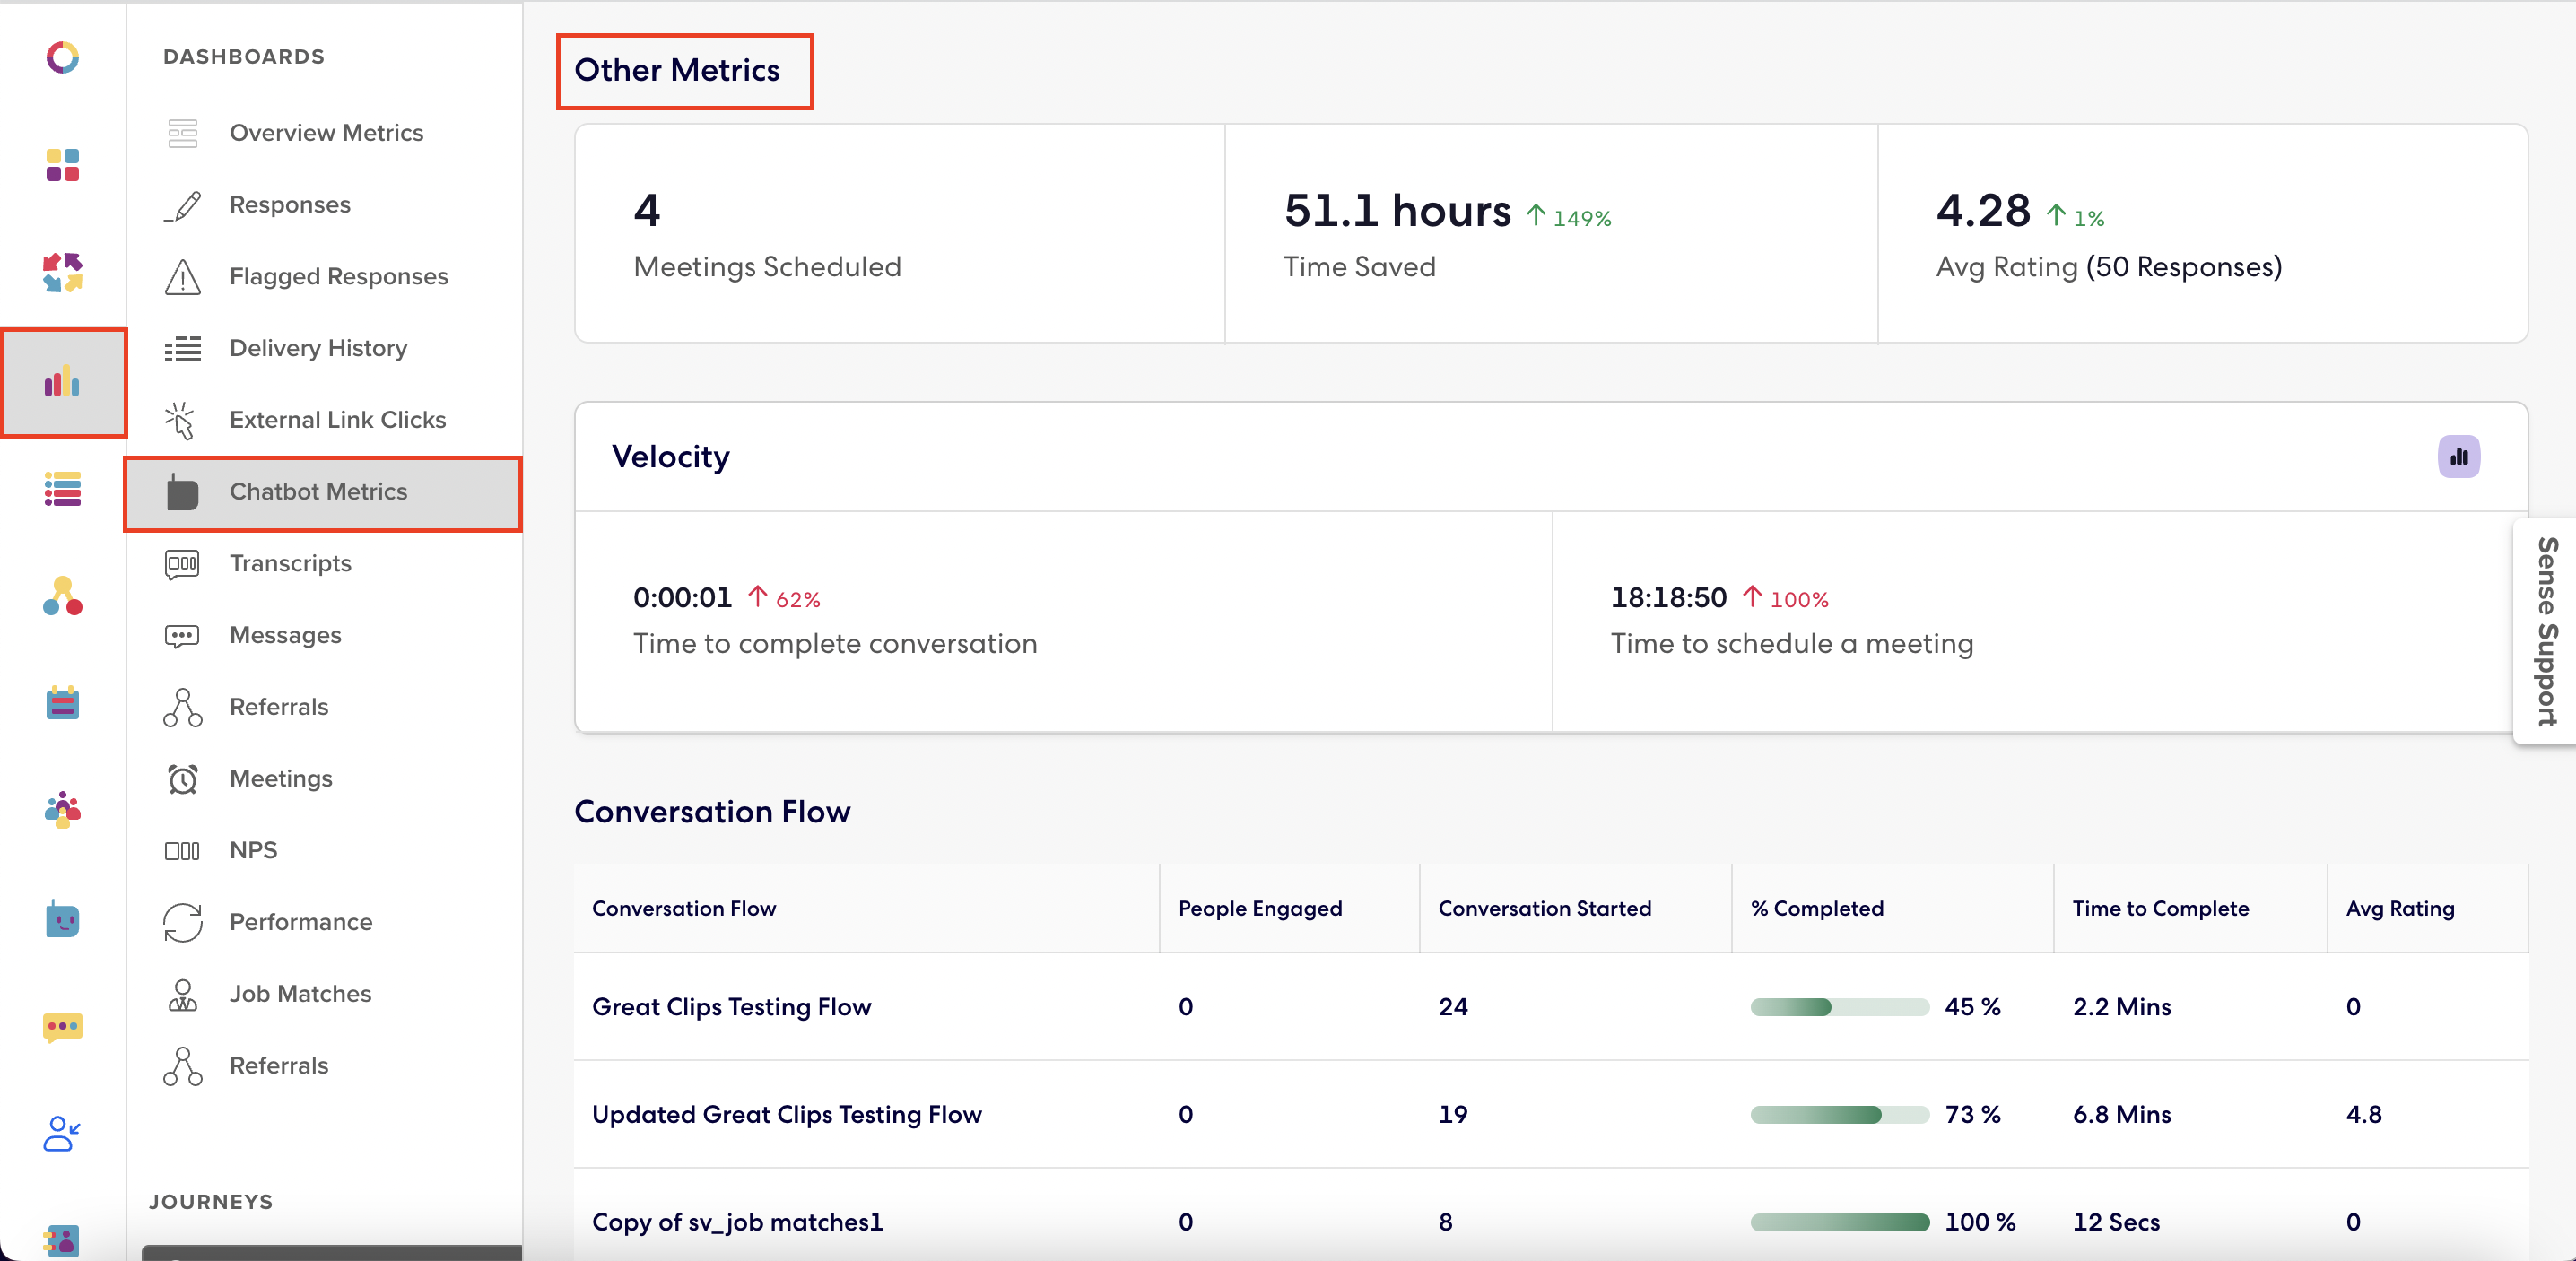Select the bar chart analytics icon in left rail
The height and width of the screenshot is (1261, 2576).
click(63, 383)
